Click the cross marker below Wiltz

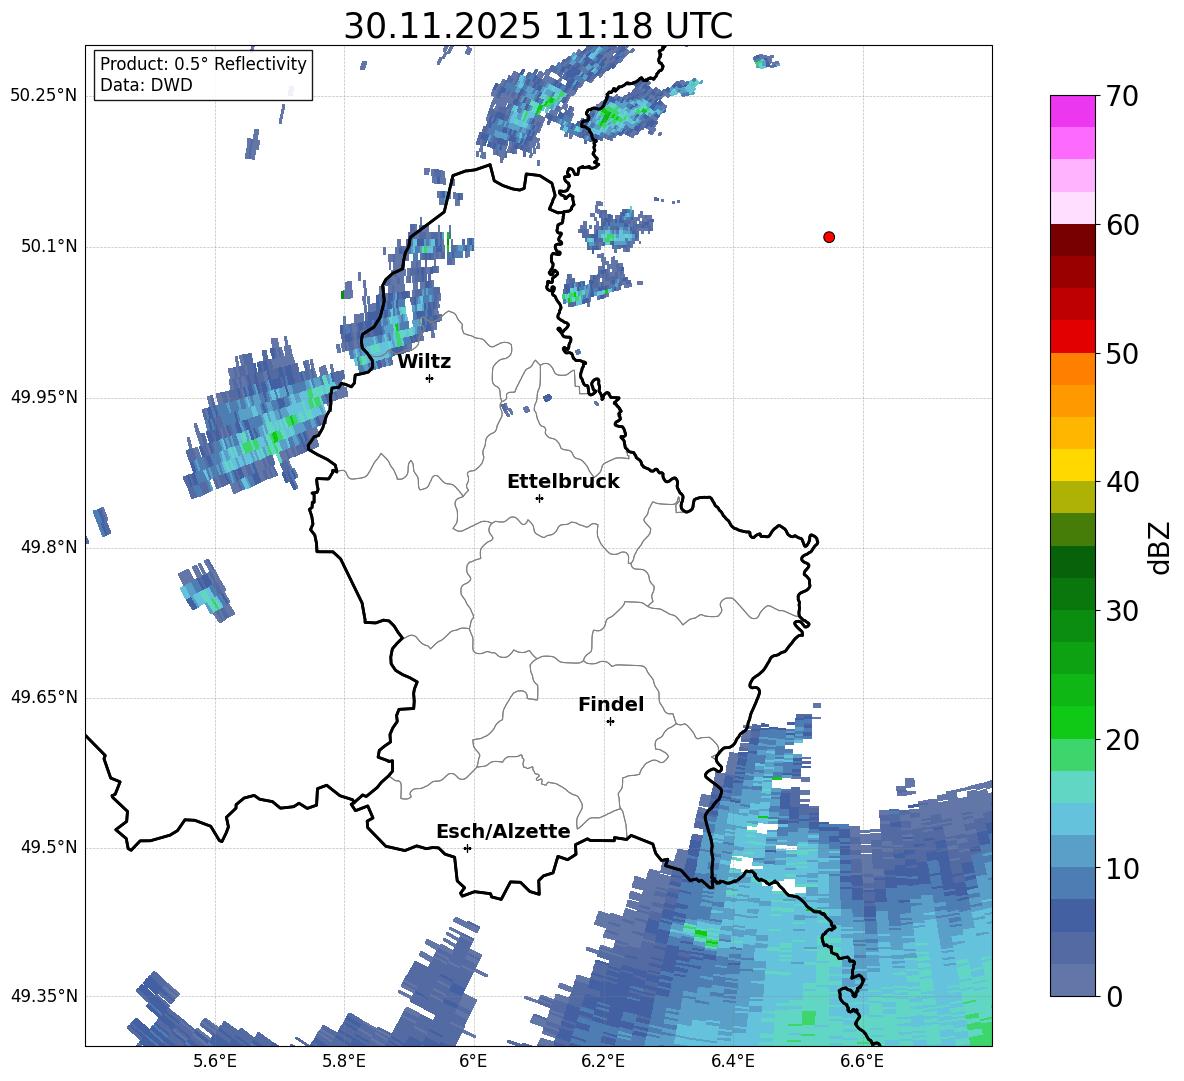[x=430, y=378]
